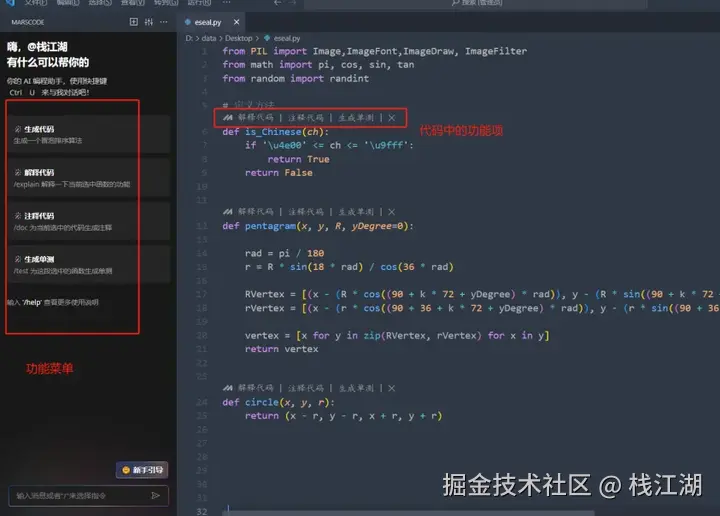Click the def is_Chinese(ch) line

click(x=276, y=132)
